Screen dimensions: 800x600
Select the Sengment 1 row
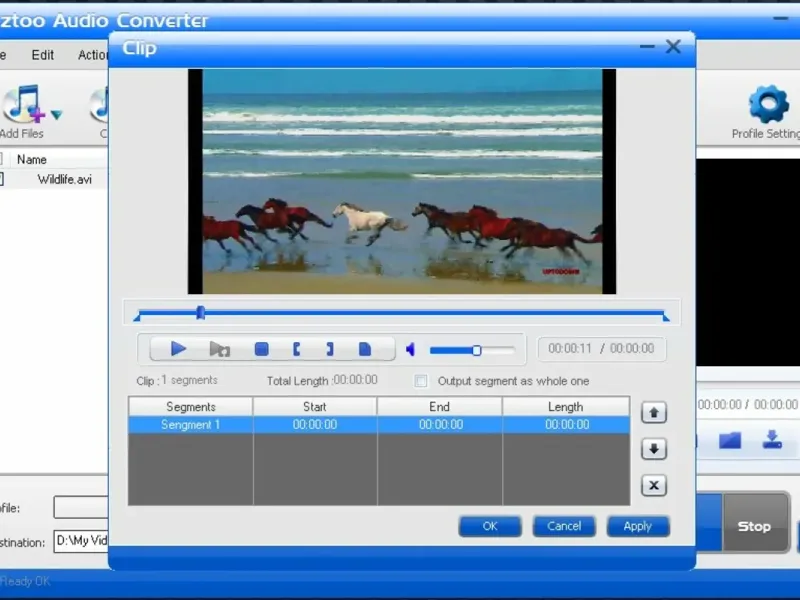pos(379,425)
